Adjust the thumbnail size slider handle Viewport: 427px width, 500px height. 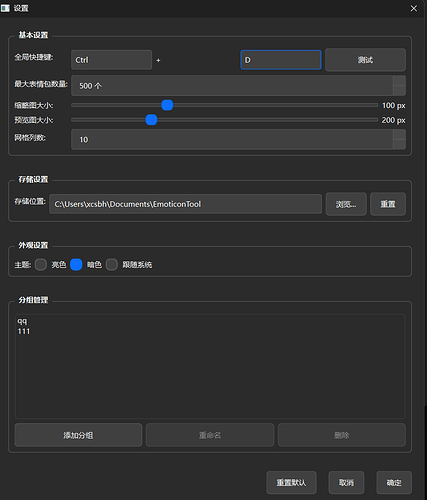pos(167,105)
